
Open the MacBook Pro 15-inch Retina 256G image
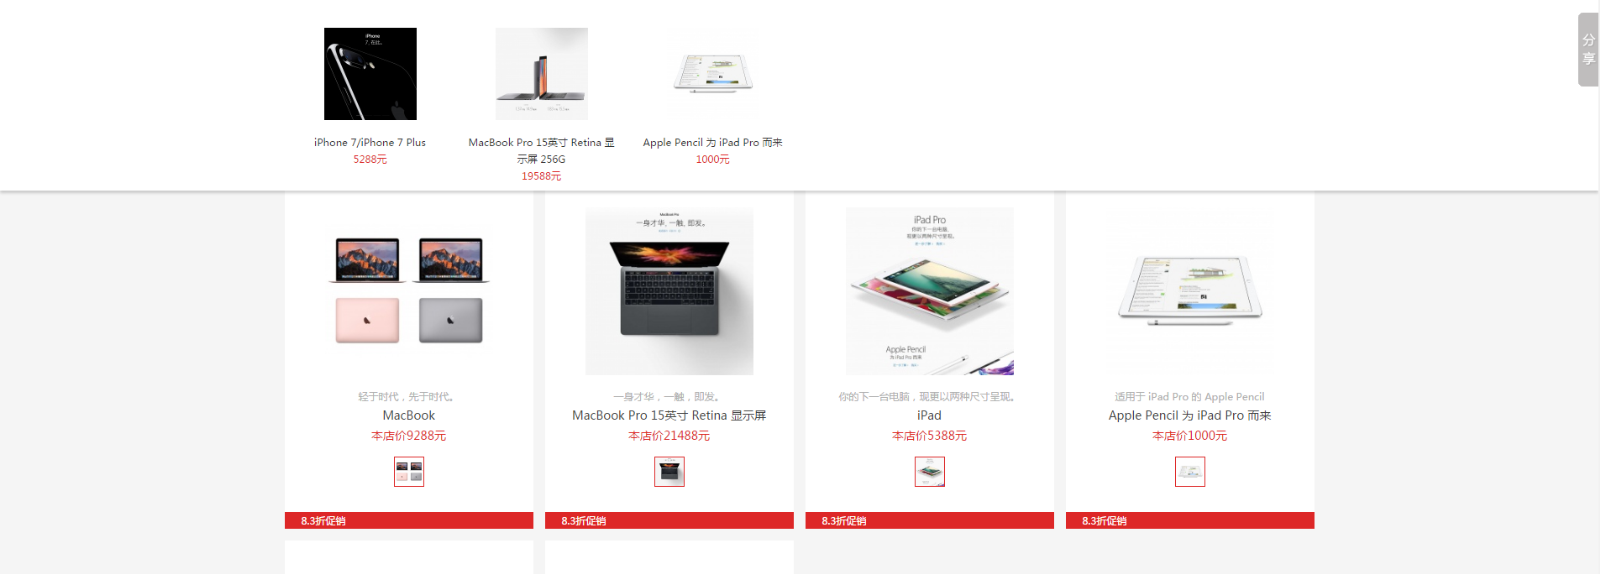542,74
